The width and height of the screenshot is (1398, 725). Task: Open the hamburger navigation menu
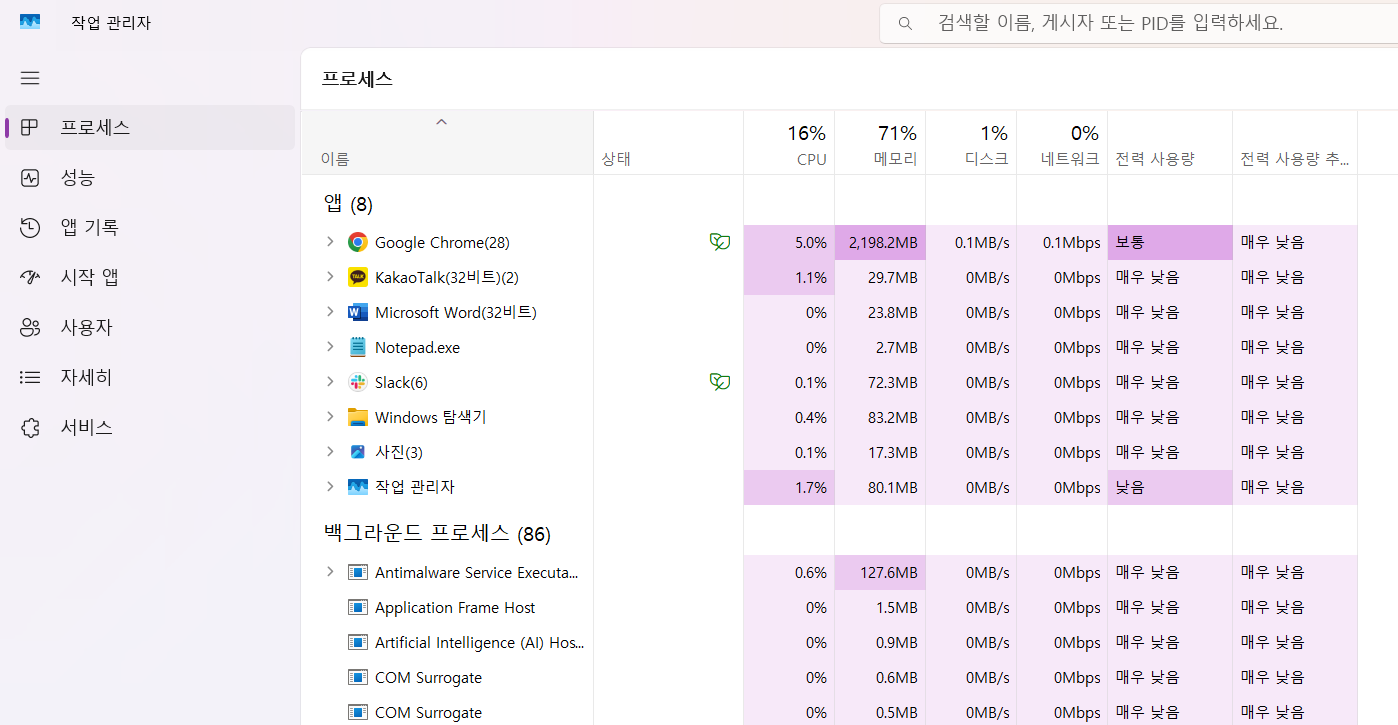(30, 78)
